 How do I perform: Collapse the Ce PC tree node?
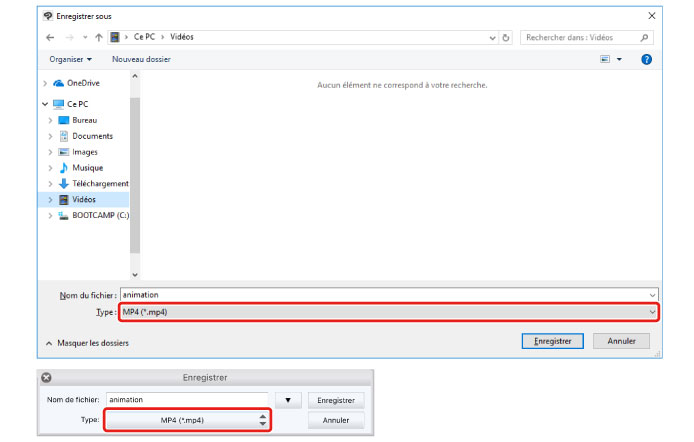coord(45,104)
